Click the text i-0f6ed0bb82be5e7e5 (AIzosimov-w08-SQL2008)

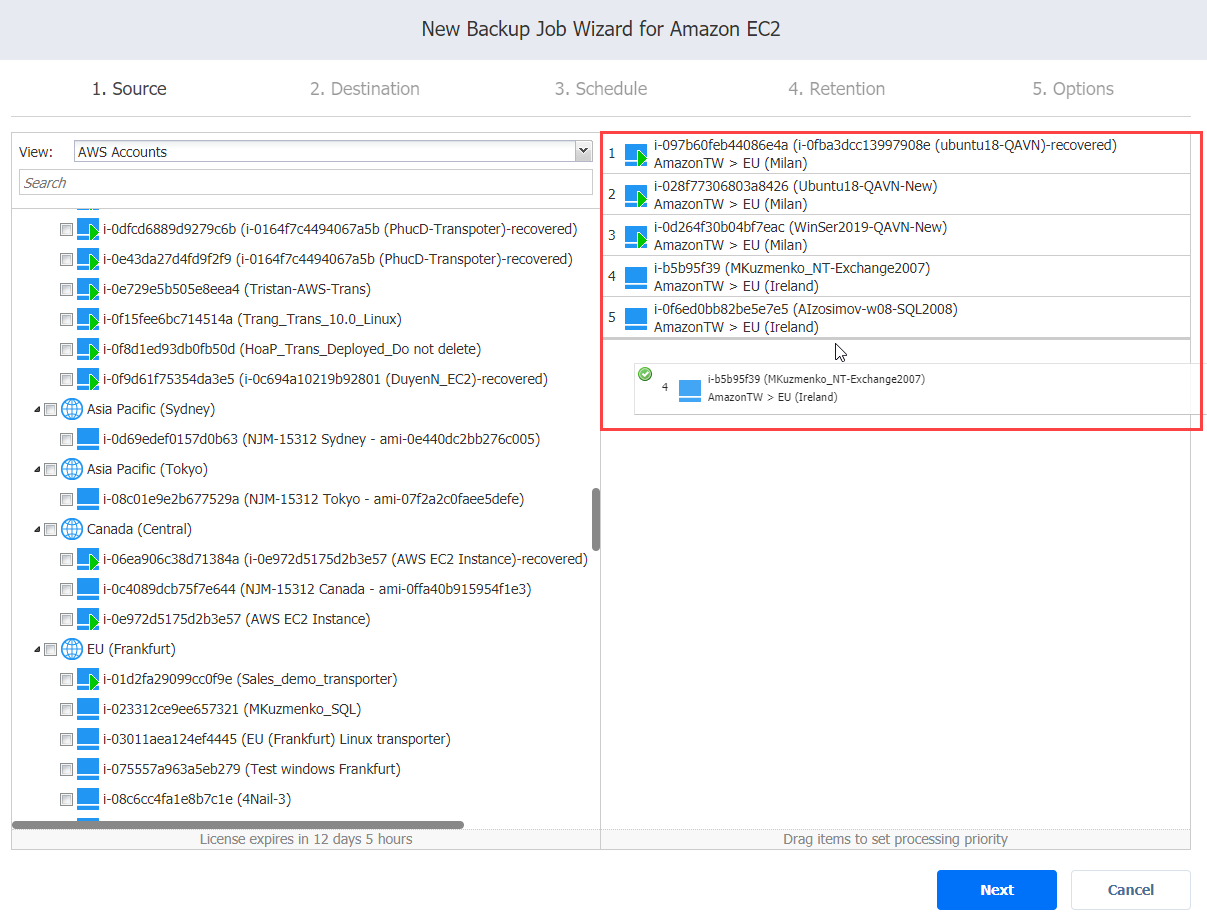pos(806,310)
